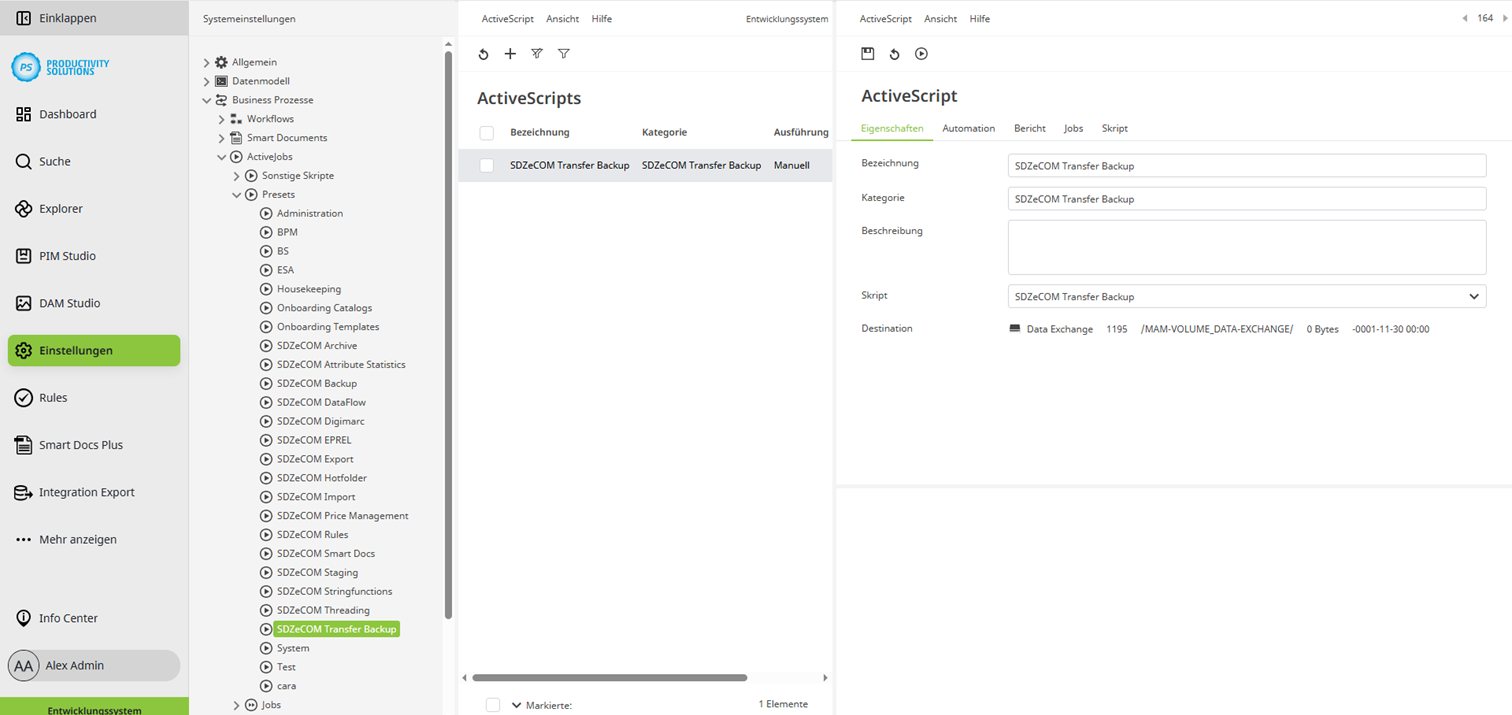Screen dimensions: 1512x715
Task: Open the filter icon in the ActiveScripts toolbar
Action: coord(564,53)
